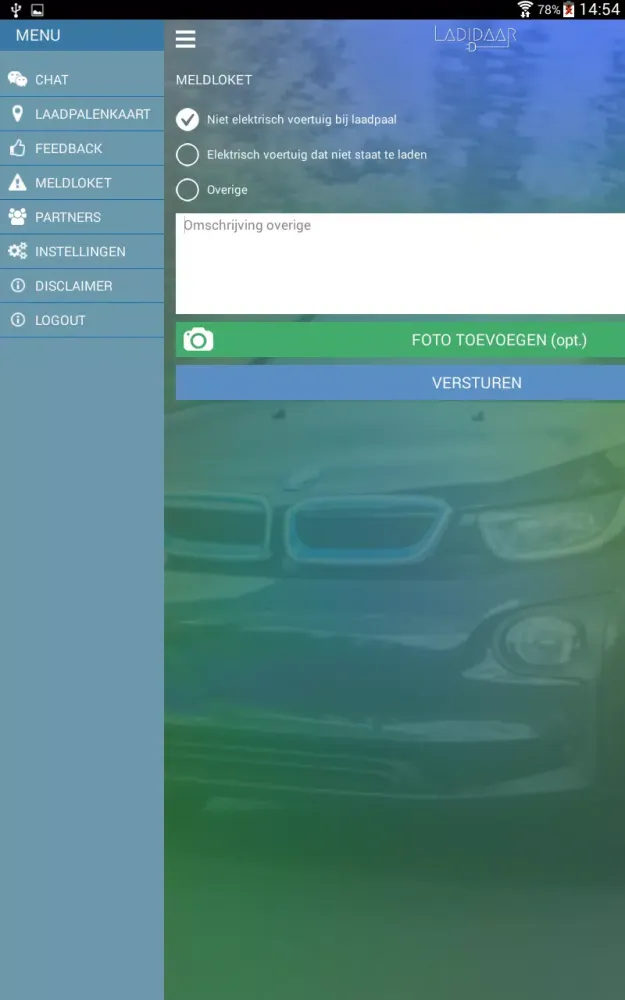Tap the camera icon to add photo
The height and width of the screenshot is (1000, 625).
pos(198,340)
